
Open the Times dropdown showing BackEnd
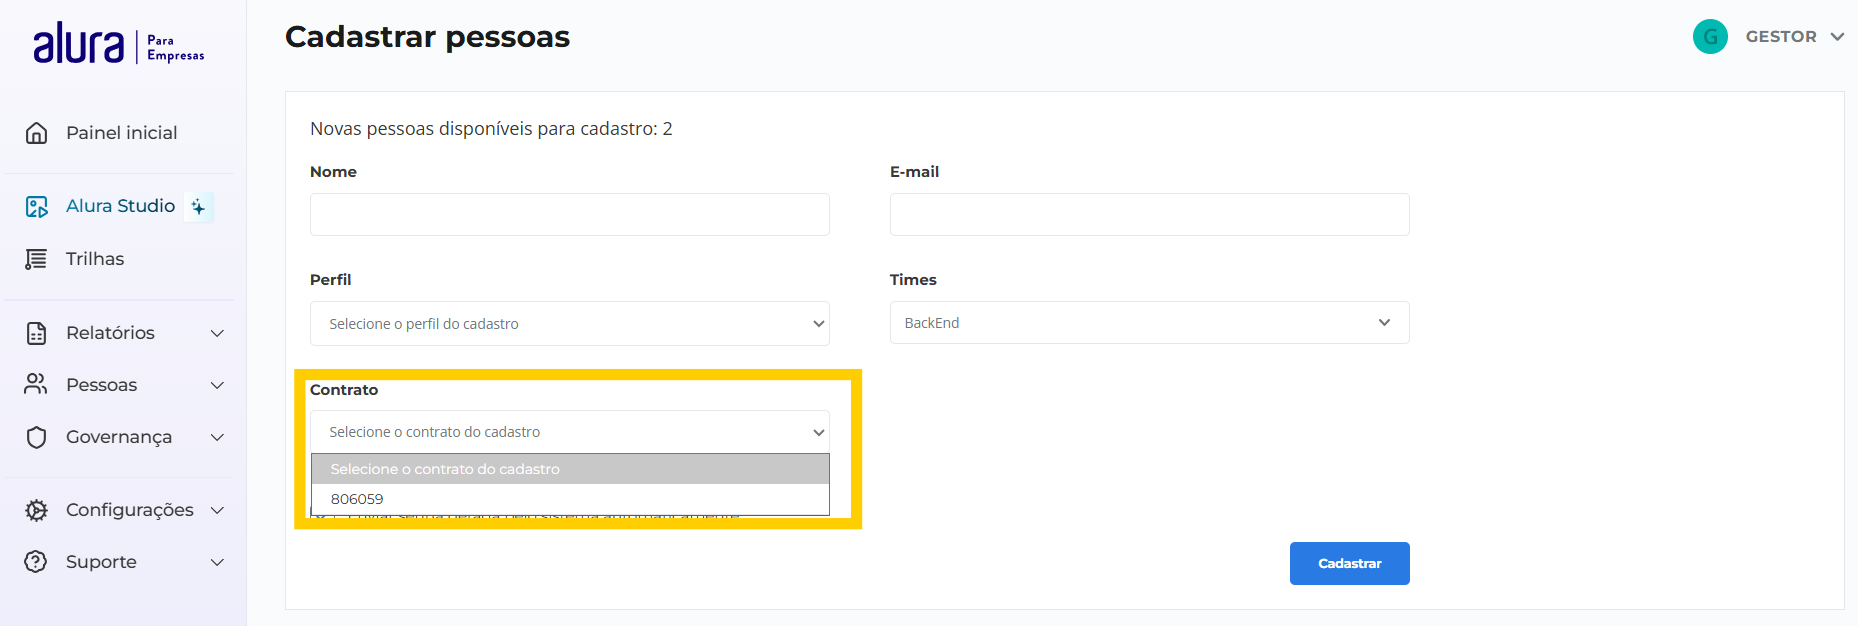[1149, 323]
